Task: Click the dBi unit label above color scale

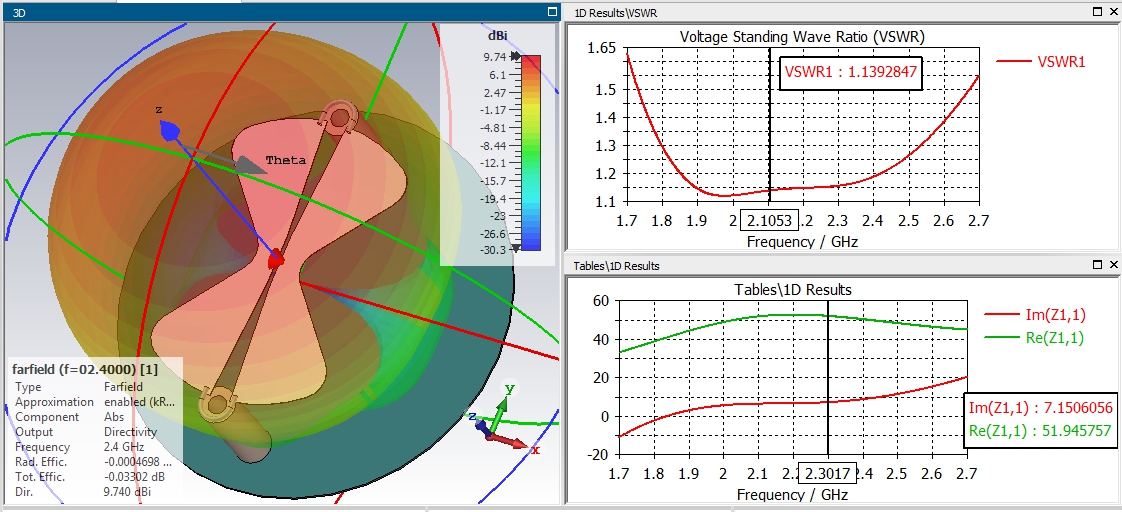Action: [x=498, y=35]
